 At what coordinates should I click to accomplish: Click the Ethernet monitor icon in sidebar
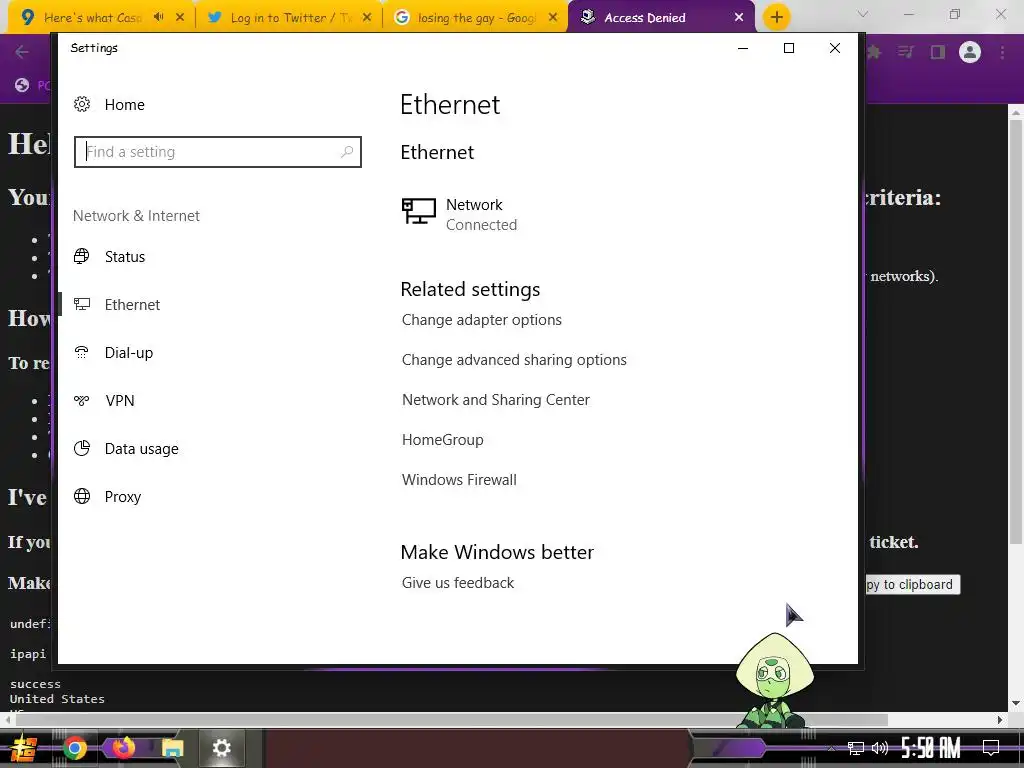[82, 304]
